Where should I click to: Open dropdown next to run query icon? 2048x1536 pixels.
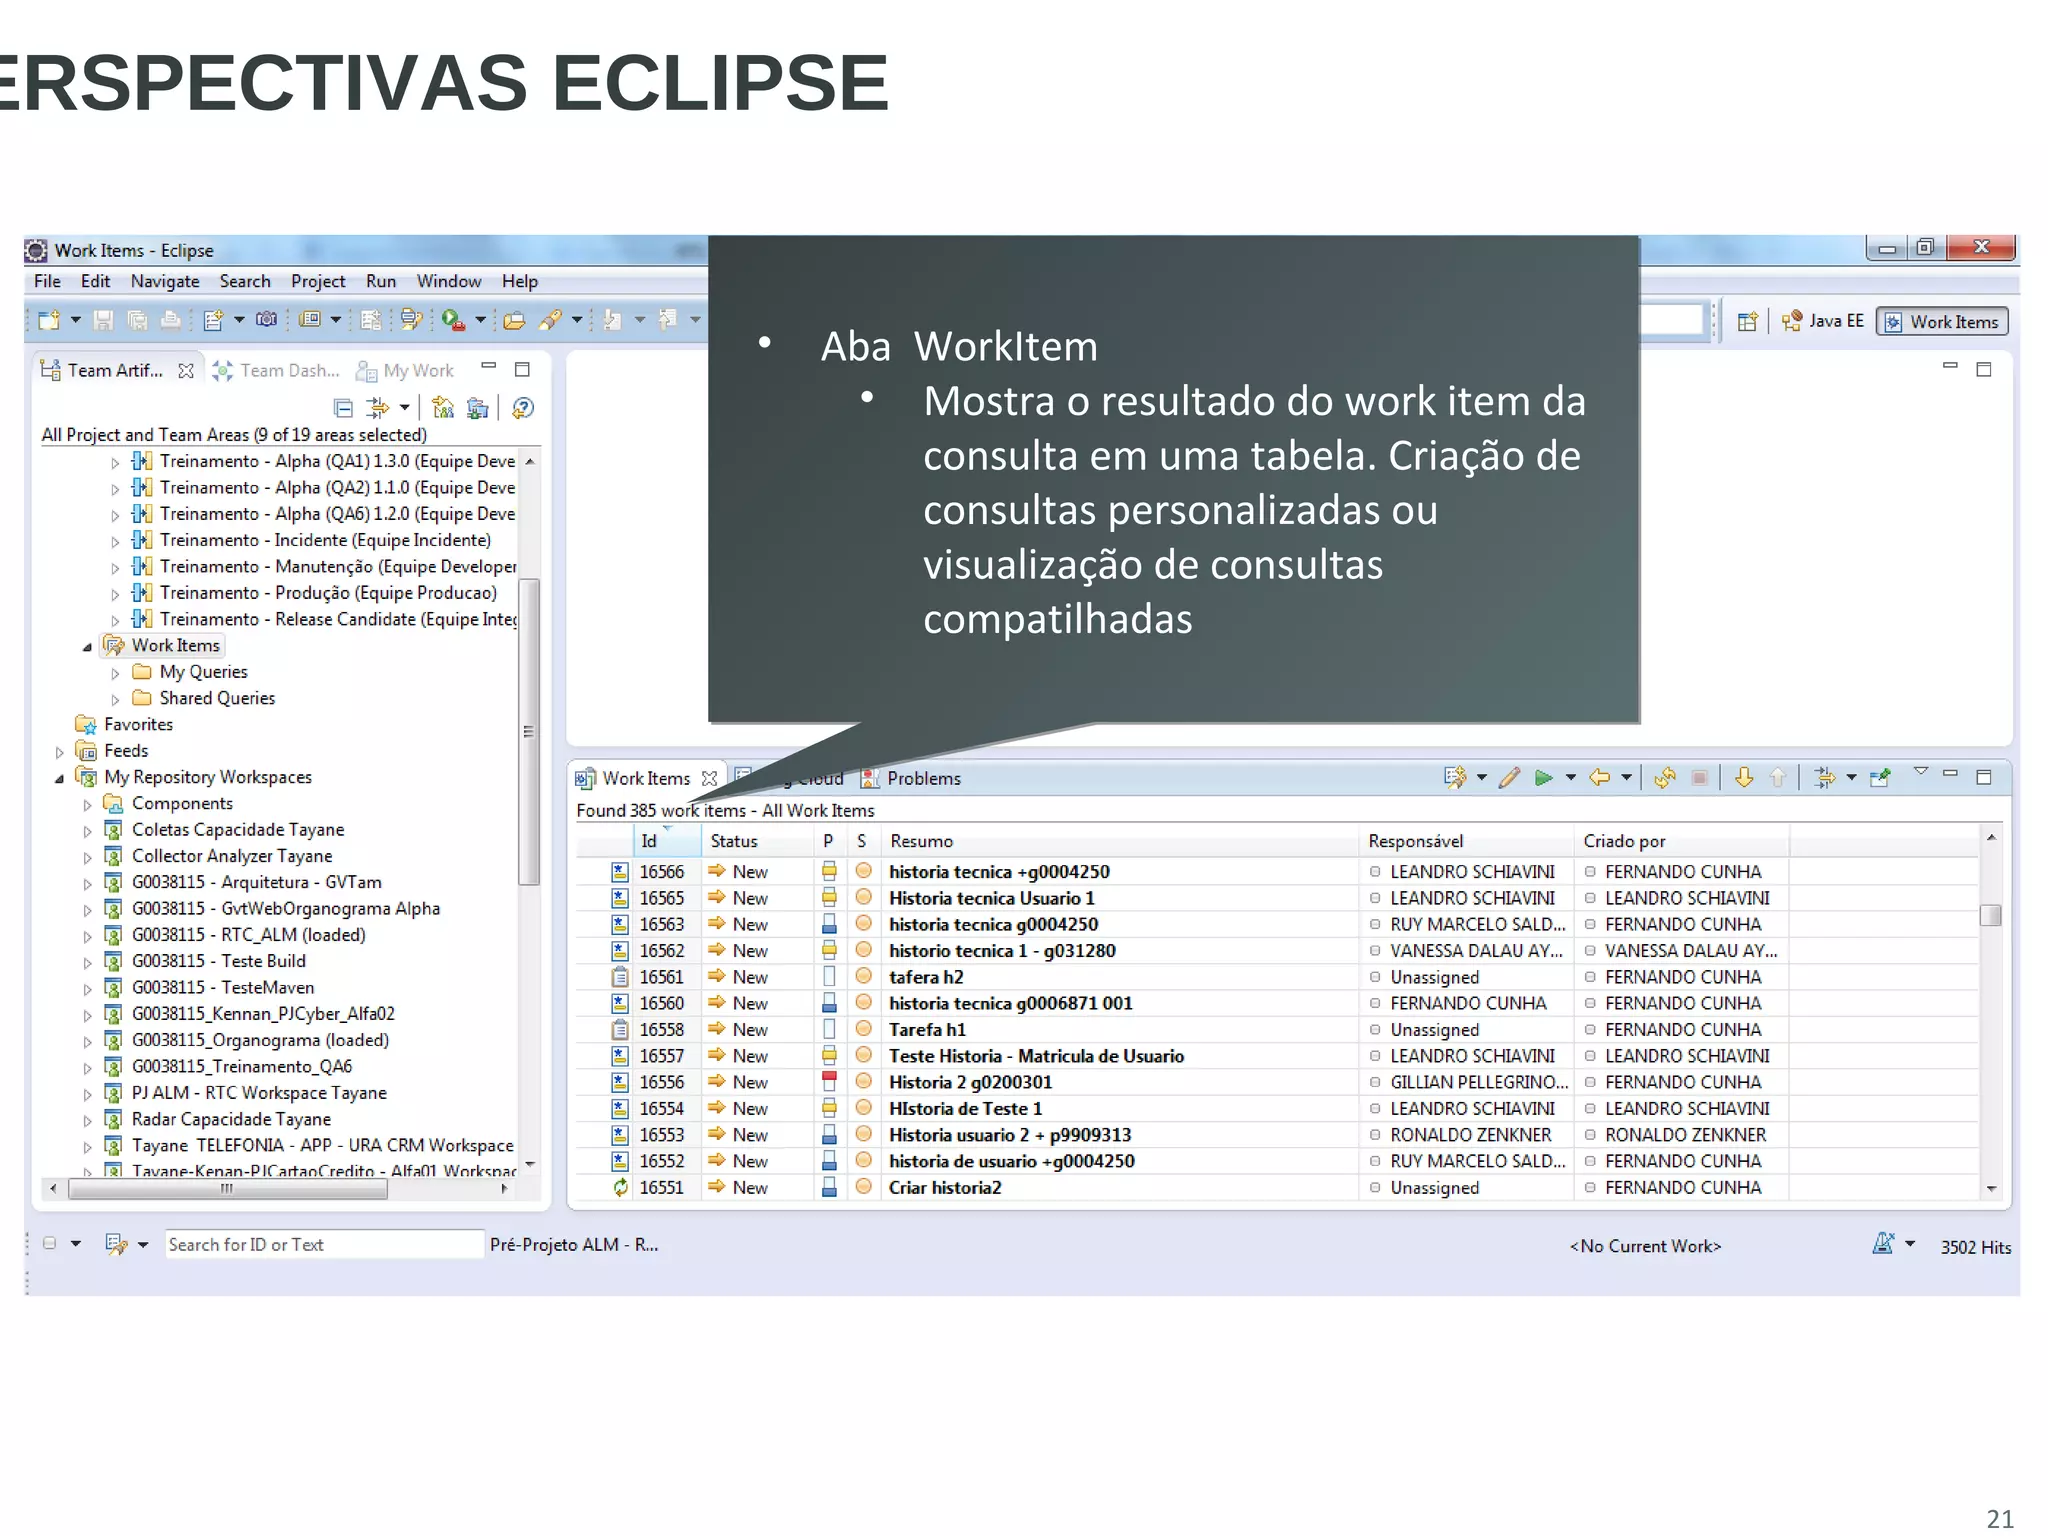pyautogui.click(x=1570, y=778)
